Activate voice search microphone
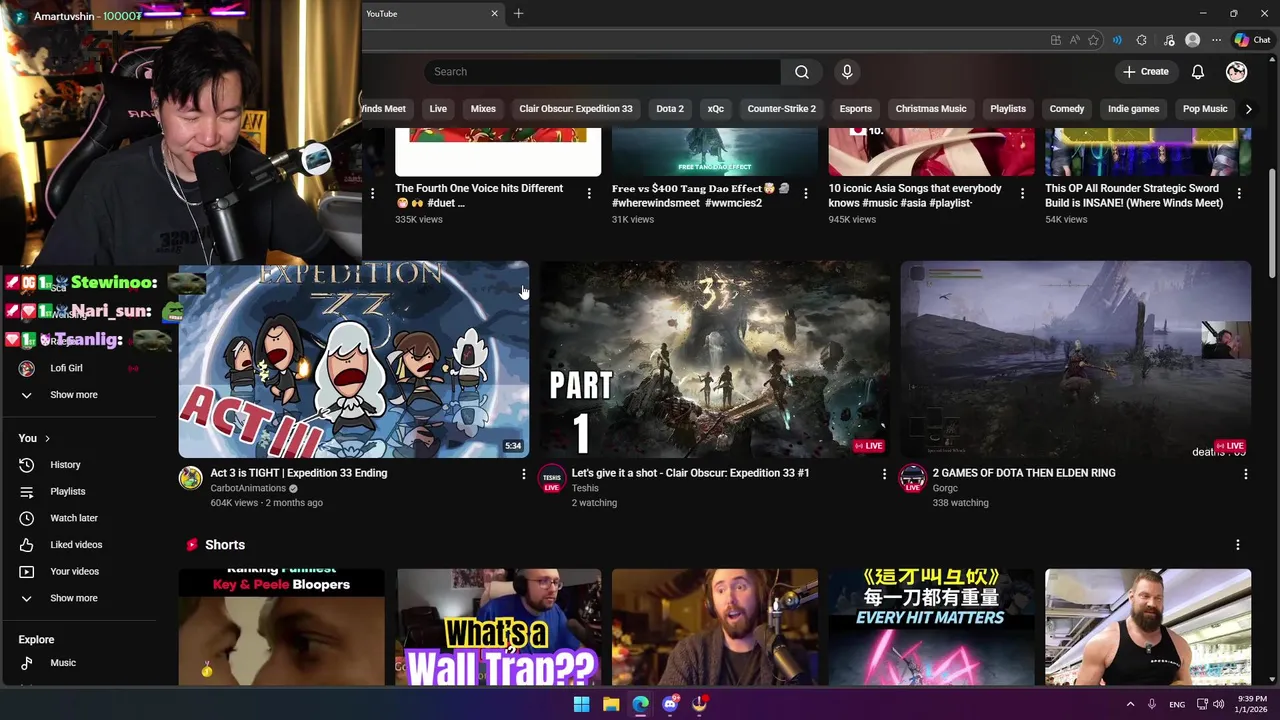This screenshot has height=720, width=1280. point(847,72)
